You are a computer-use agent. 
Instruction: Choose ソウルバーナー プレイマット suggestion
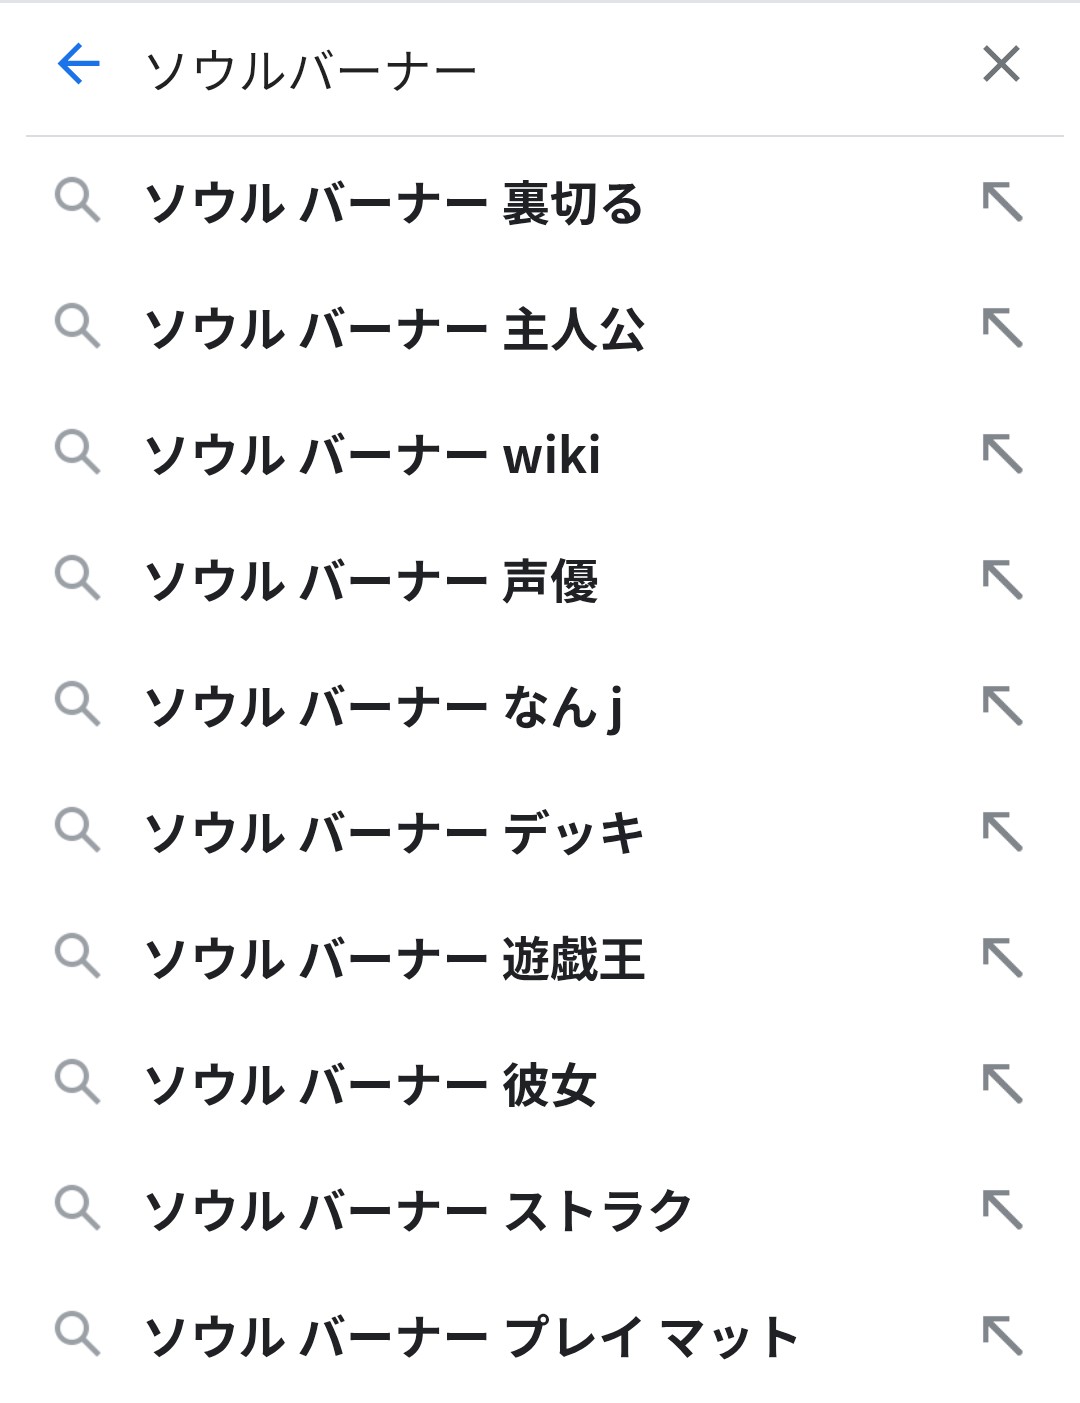tap(471, 1337)
